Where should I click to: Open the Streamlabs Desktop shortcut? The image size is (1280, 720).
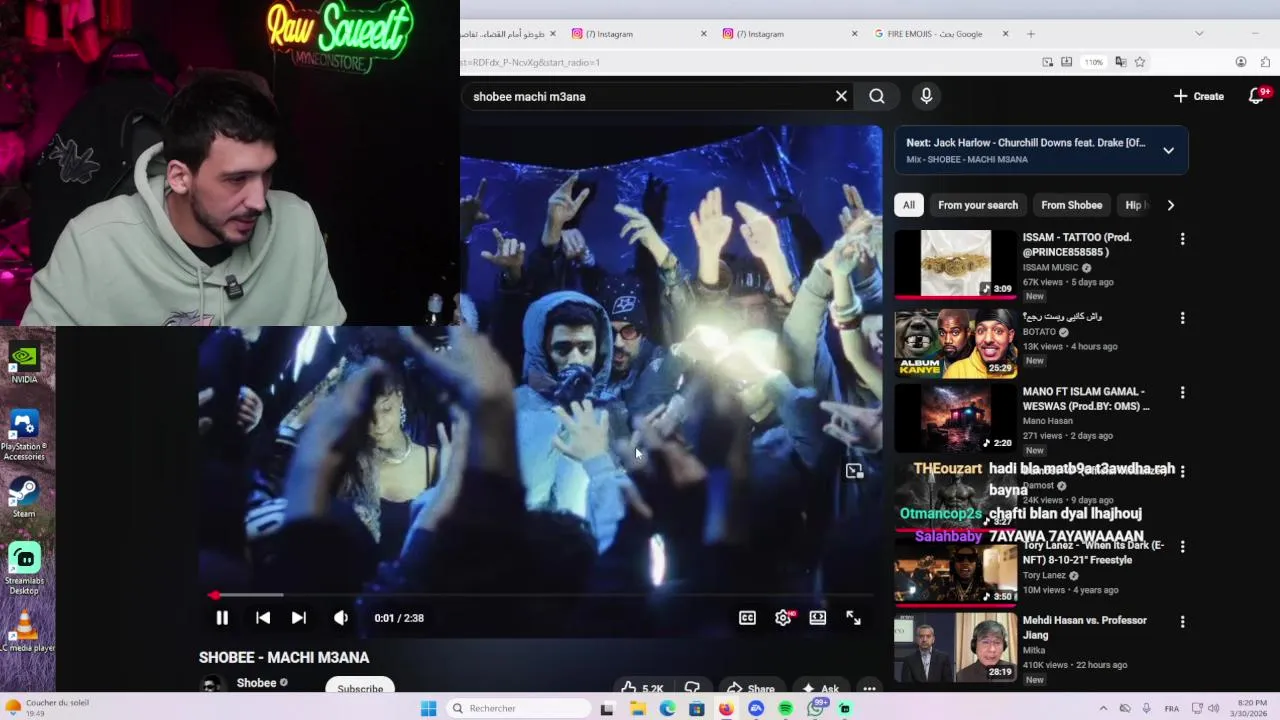click(x=24, y=568)
